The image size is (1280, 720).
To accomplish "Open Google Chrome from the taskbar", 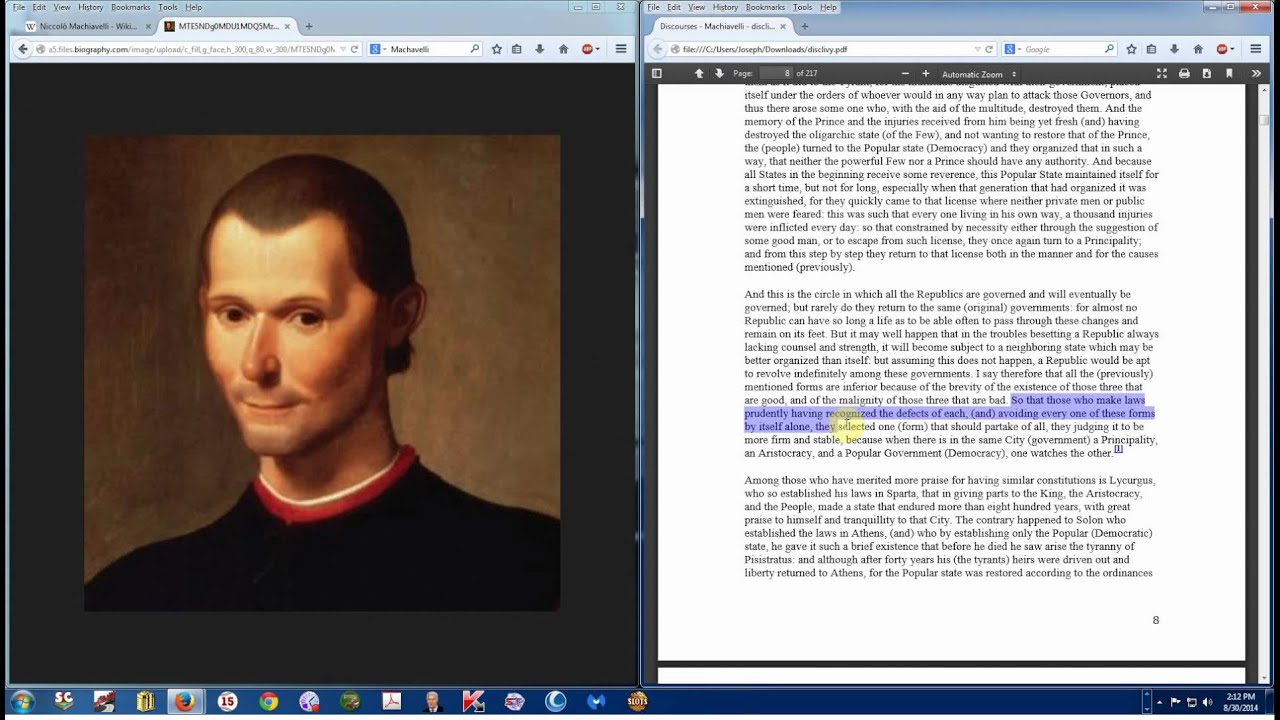I will coord(268,702).
